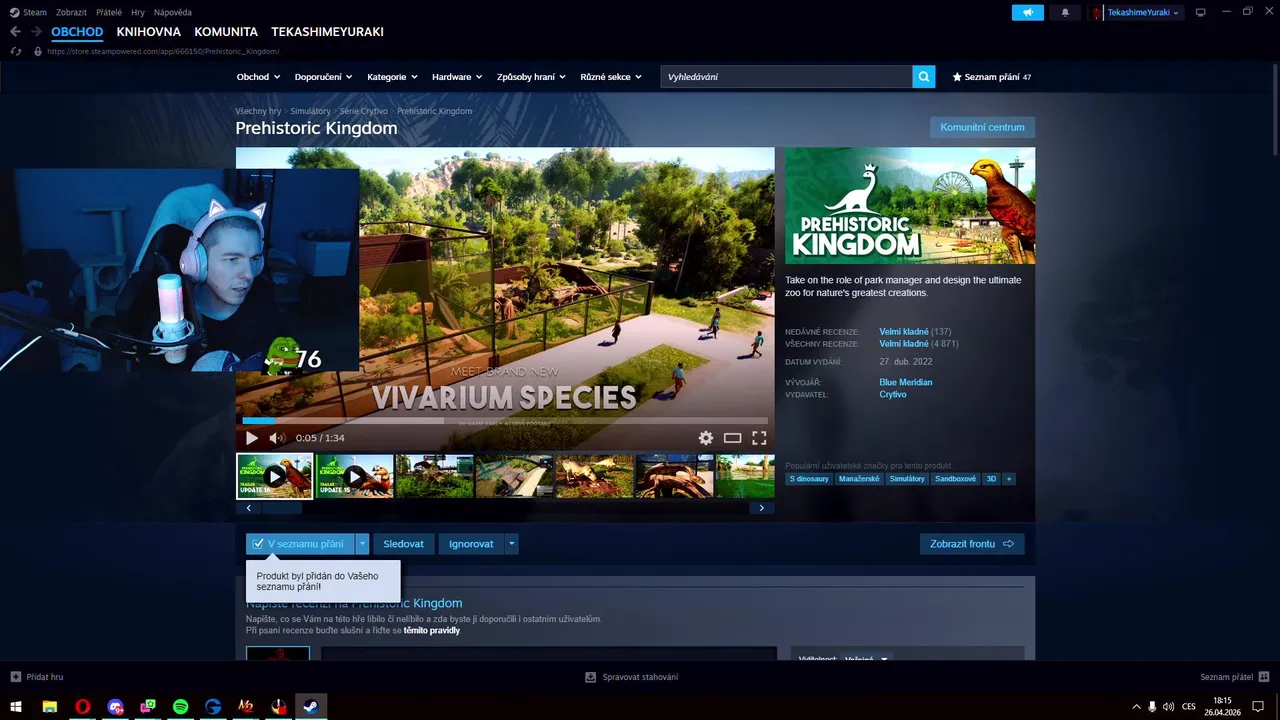Click the Logitech G Hub taskbar icon
1280x720 pixels.
(213, 707)
